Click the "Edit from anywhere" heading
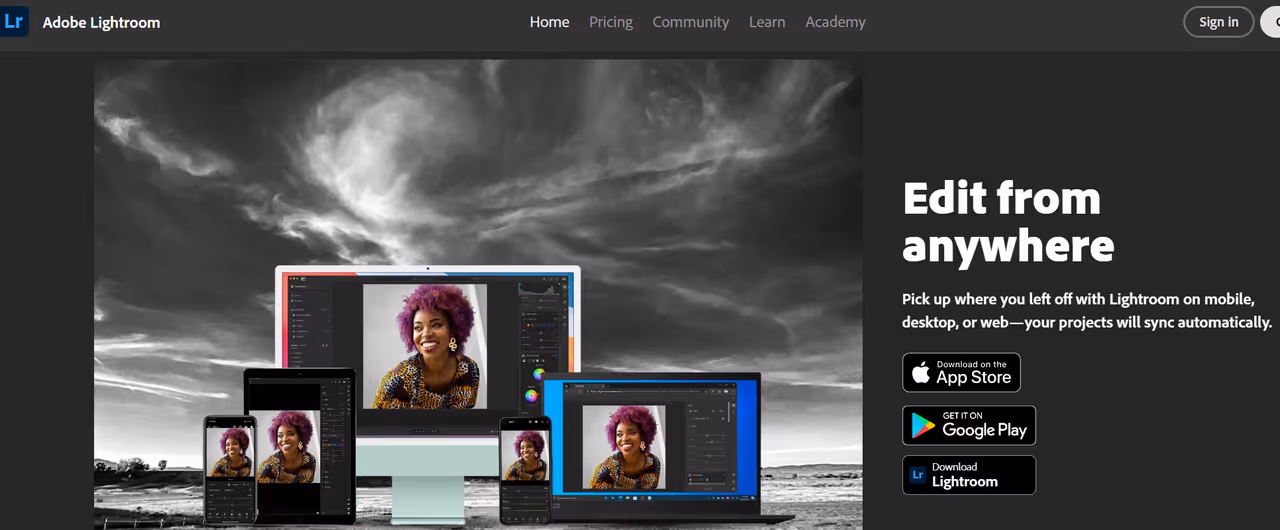This screenshot has height=530, width=1280. coord(1008,221)
